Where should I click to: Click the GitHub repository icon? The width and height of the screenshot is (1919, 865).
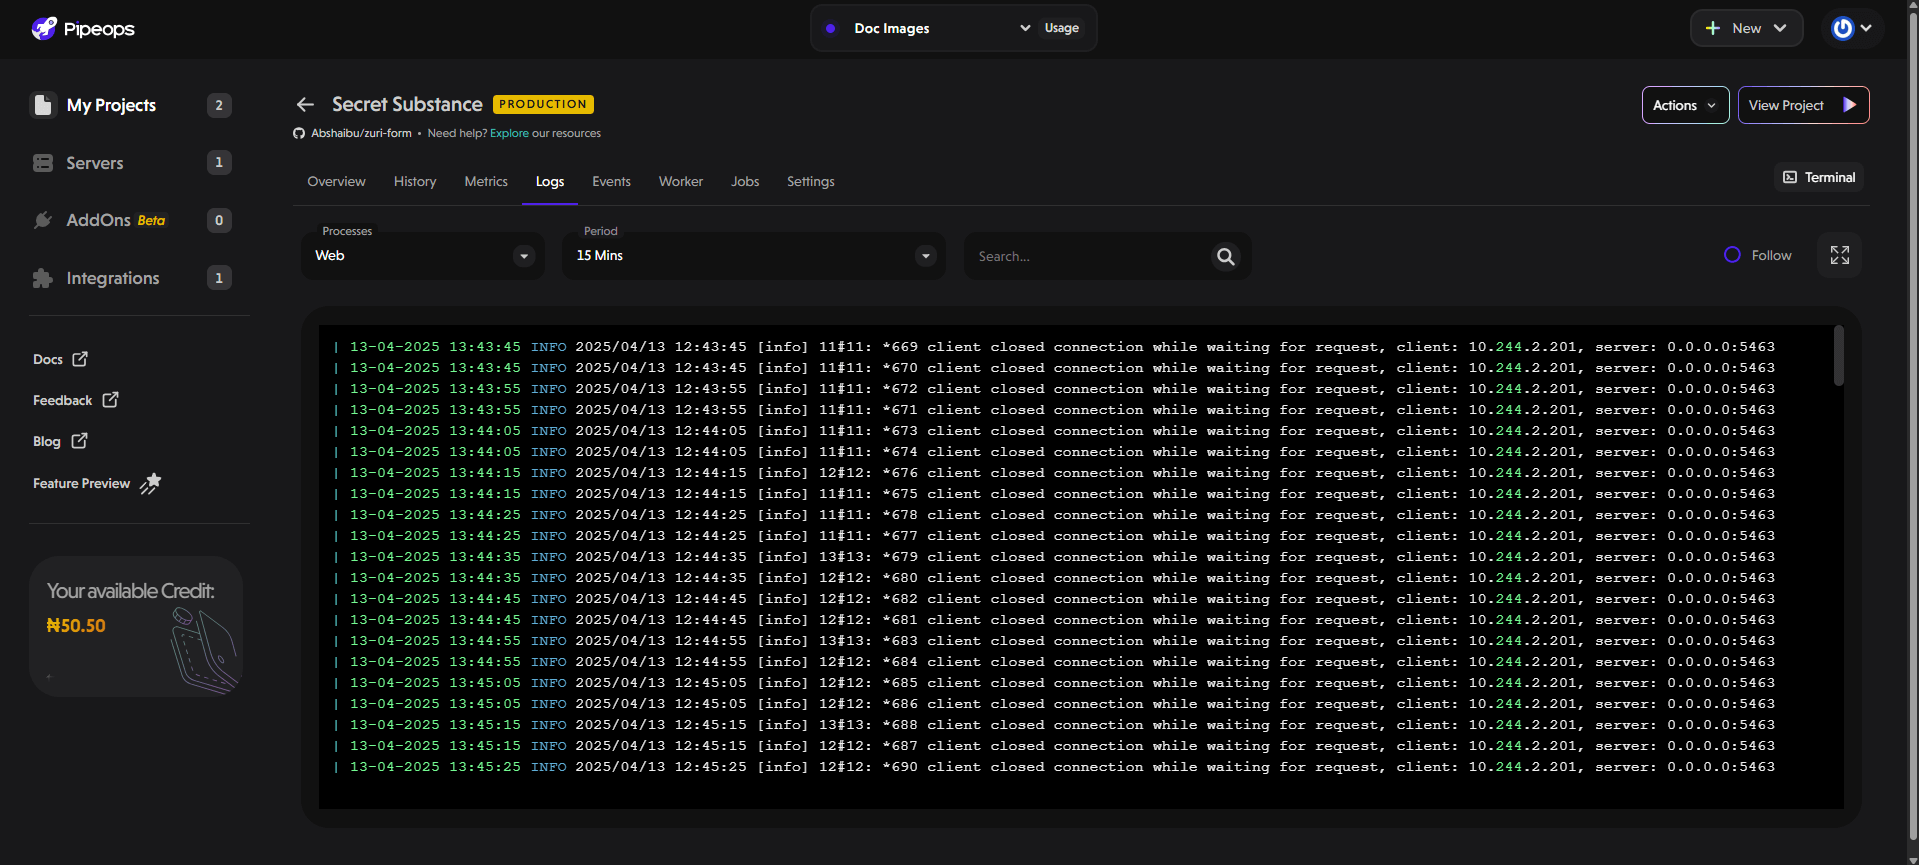coord(299,133)
